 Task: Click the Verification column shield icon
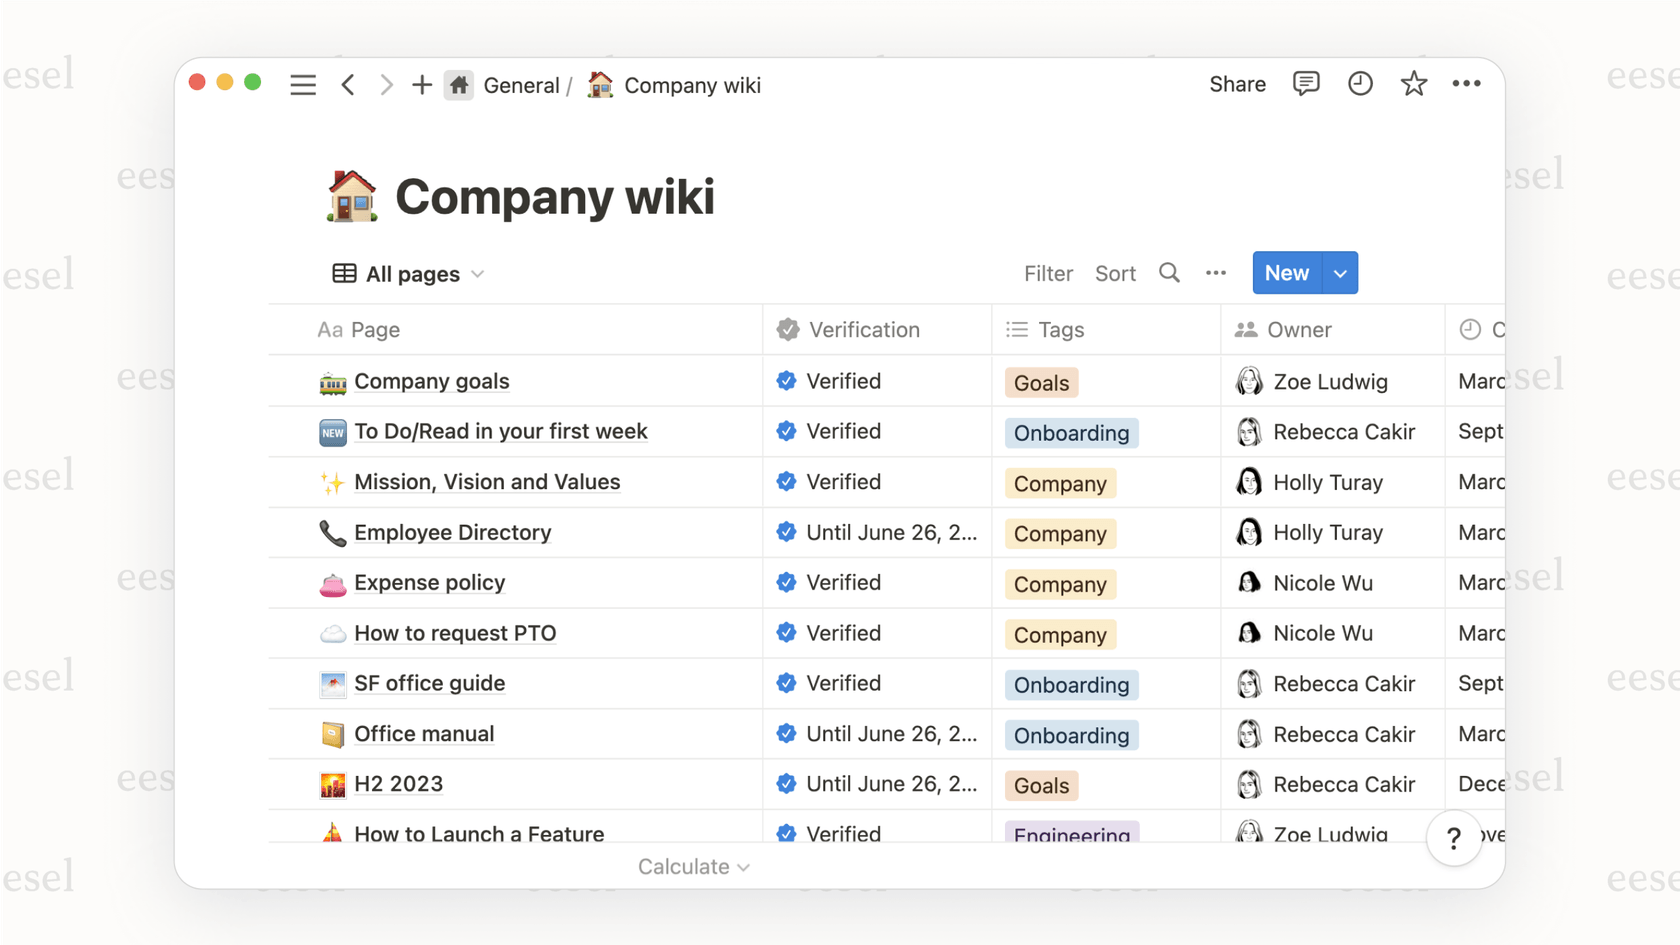[x=787, y=329]
